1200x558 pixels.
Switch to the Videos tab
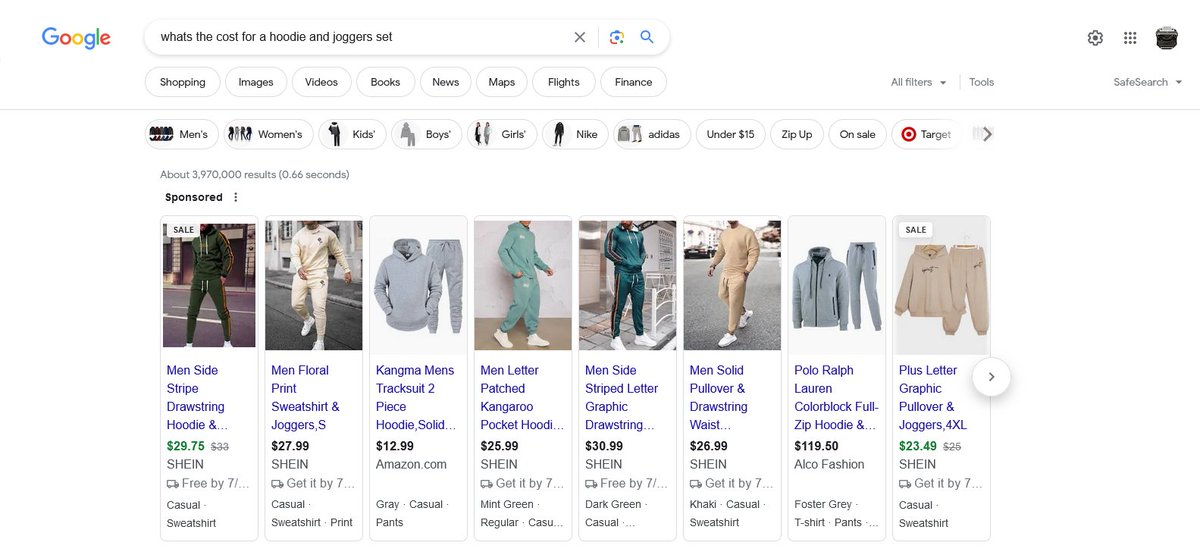322,82
